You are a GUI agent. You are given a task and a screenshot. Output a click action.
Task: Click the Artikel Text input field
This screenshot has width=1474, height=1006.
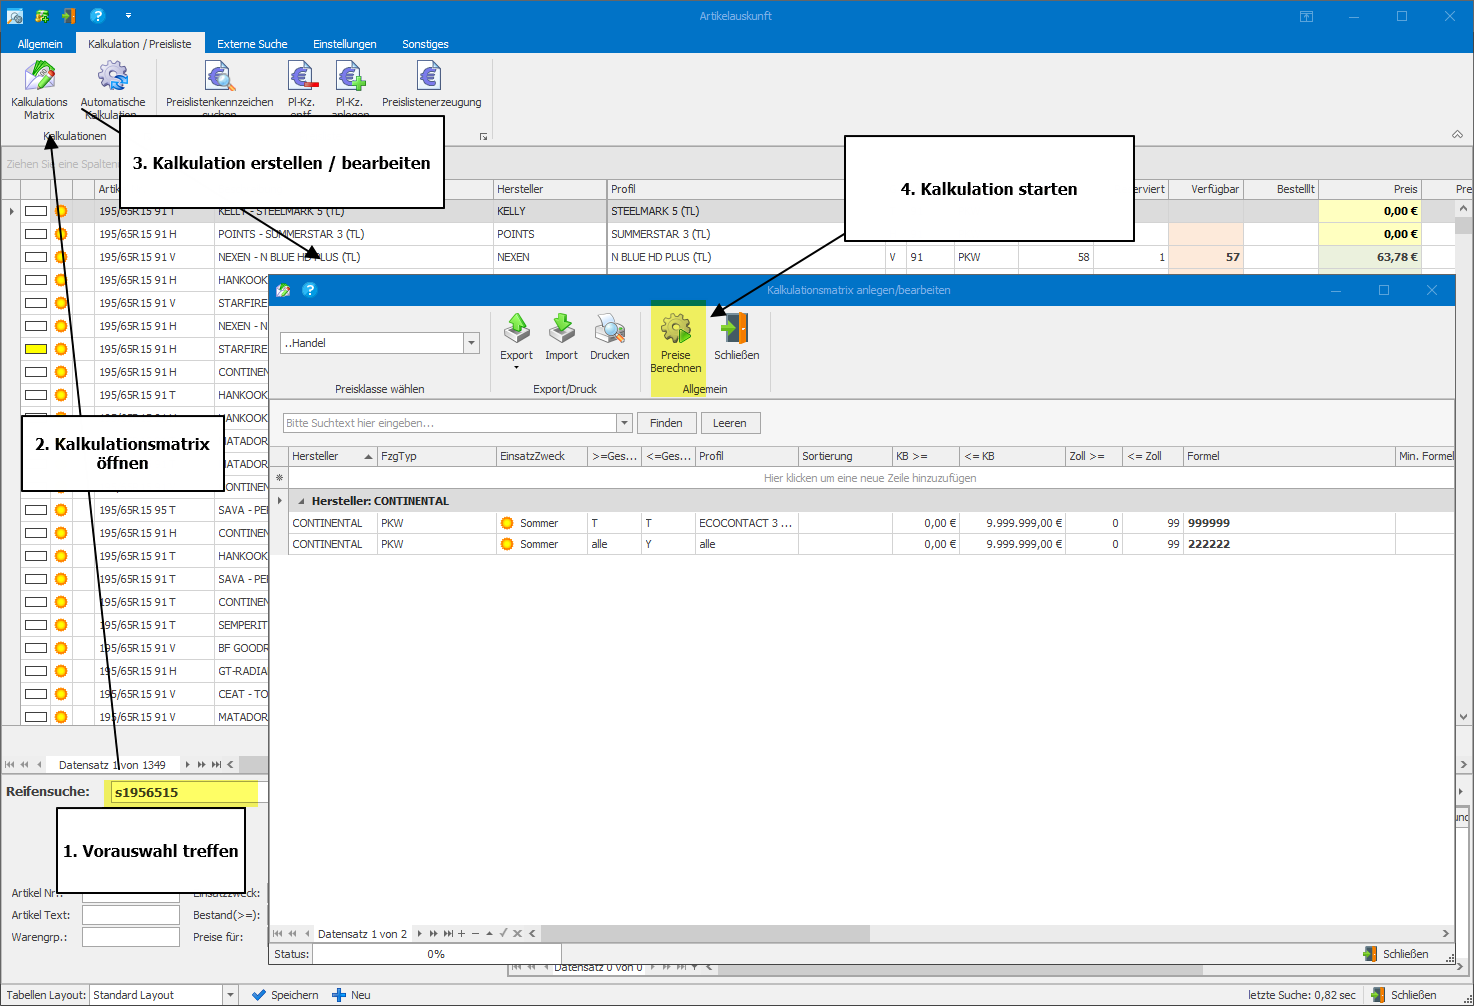click(x=131, y=915)
